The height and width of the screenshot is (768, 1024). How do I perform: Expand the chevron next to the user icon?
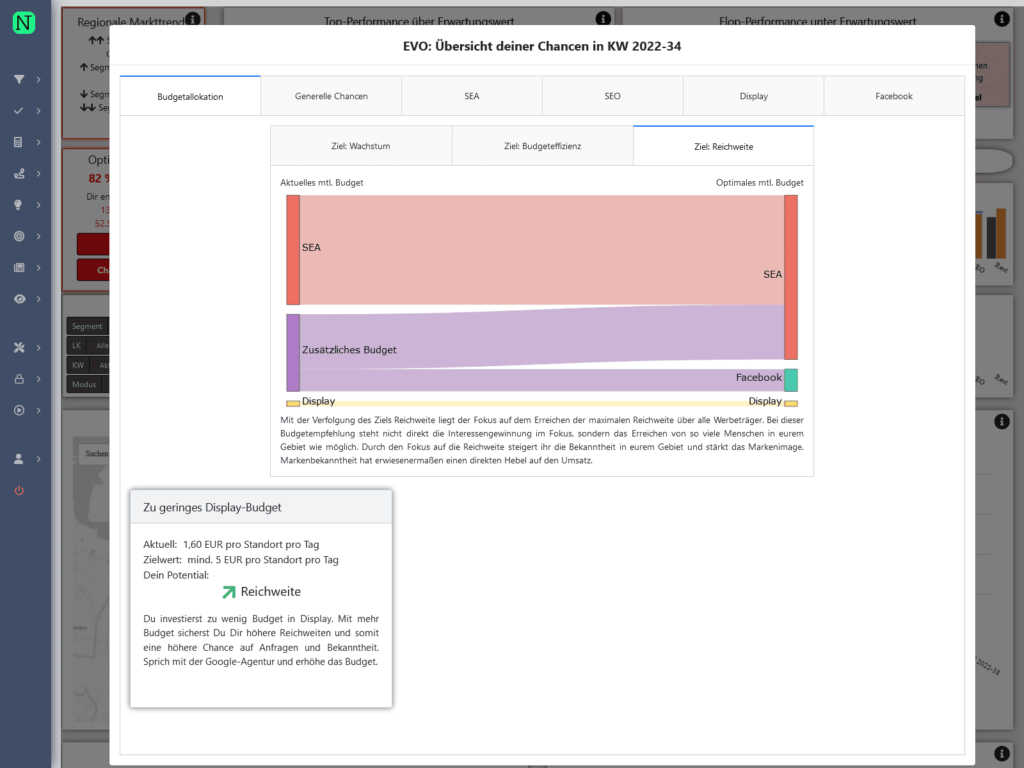[39, 459]
